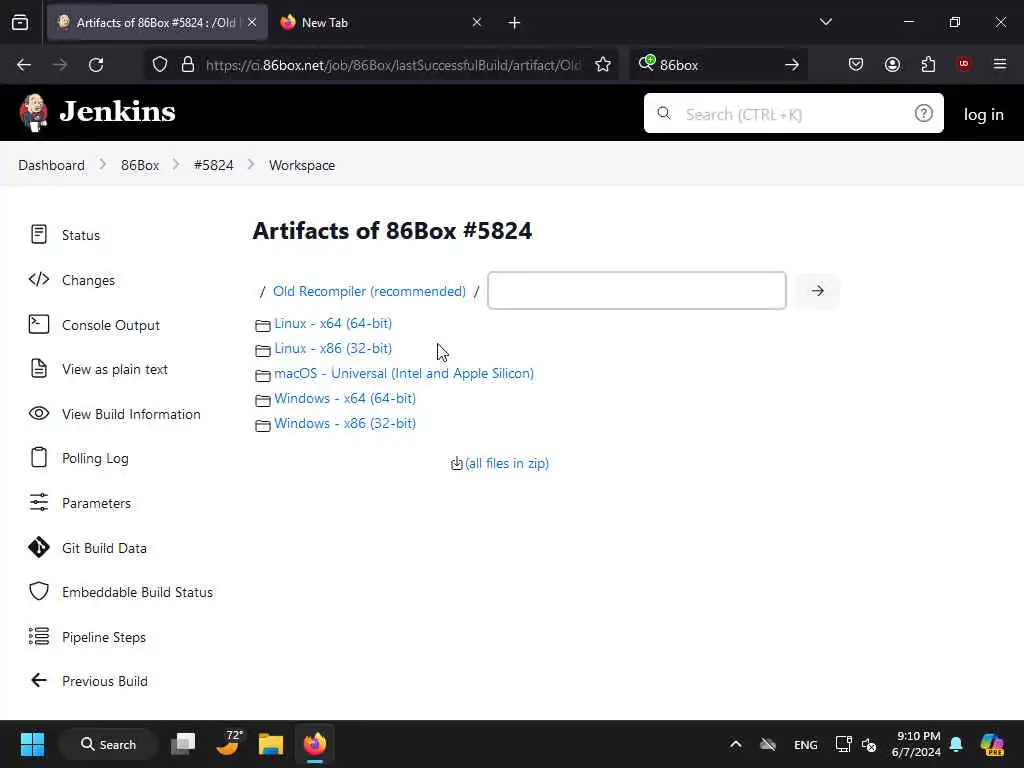Expand chevron after #5824 breadcrumb
1024x768 pixels.
tap(251, 165)
